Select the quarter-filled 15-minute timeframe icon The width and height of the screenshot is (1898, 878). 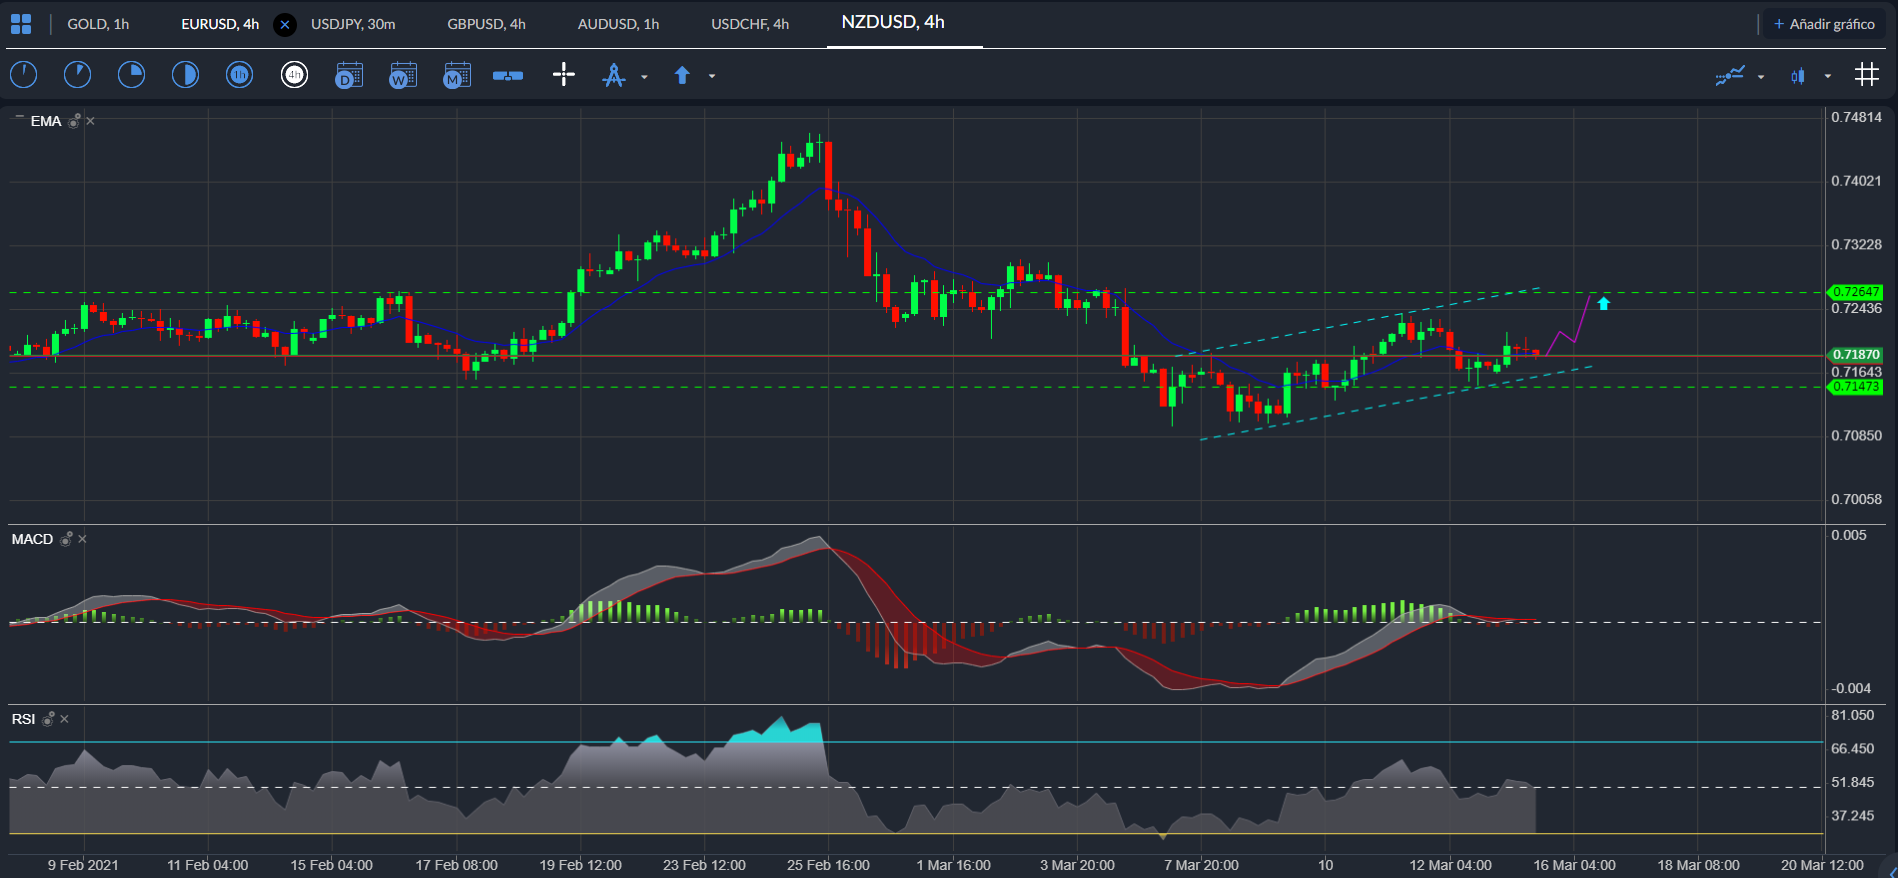coord(131,75)
